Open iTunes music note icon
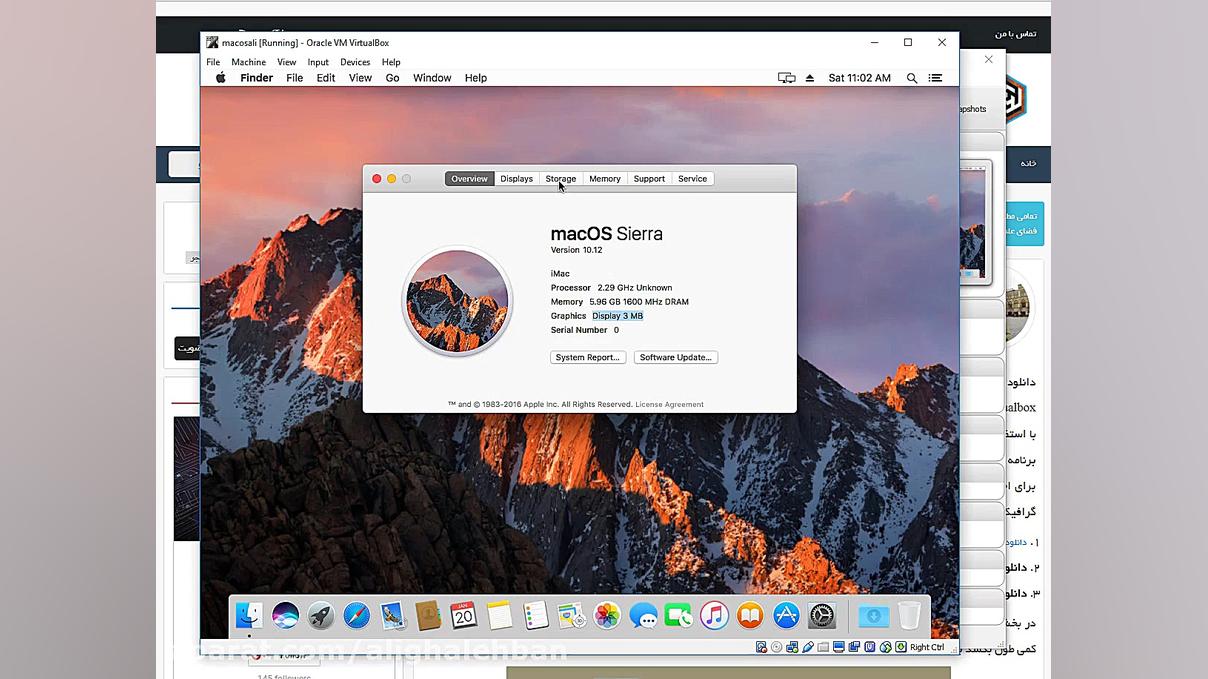 point(714,615)
